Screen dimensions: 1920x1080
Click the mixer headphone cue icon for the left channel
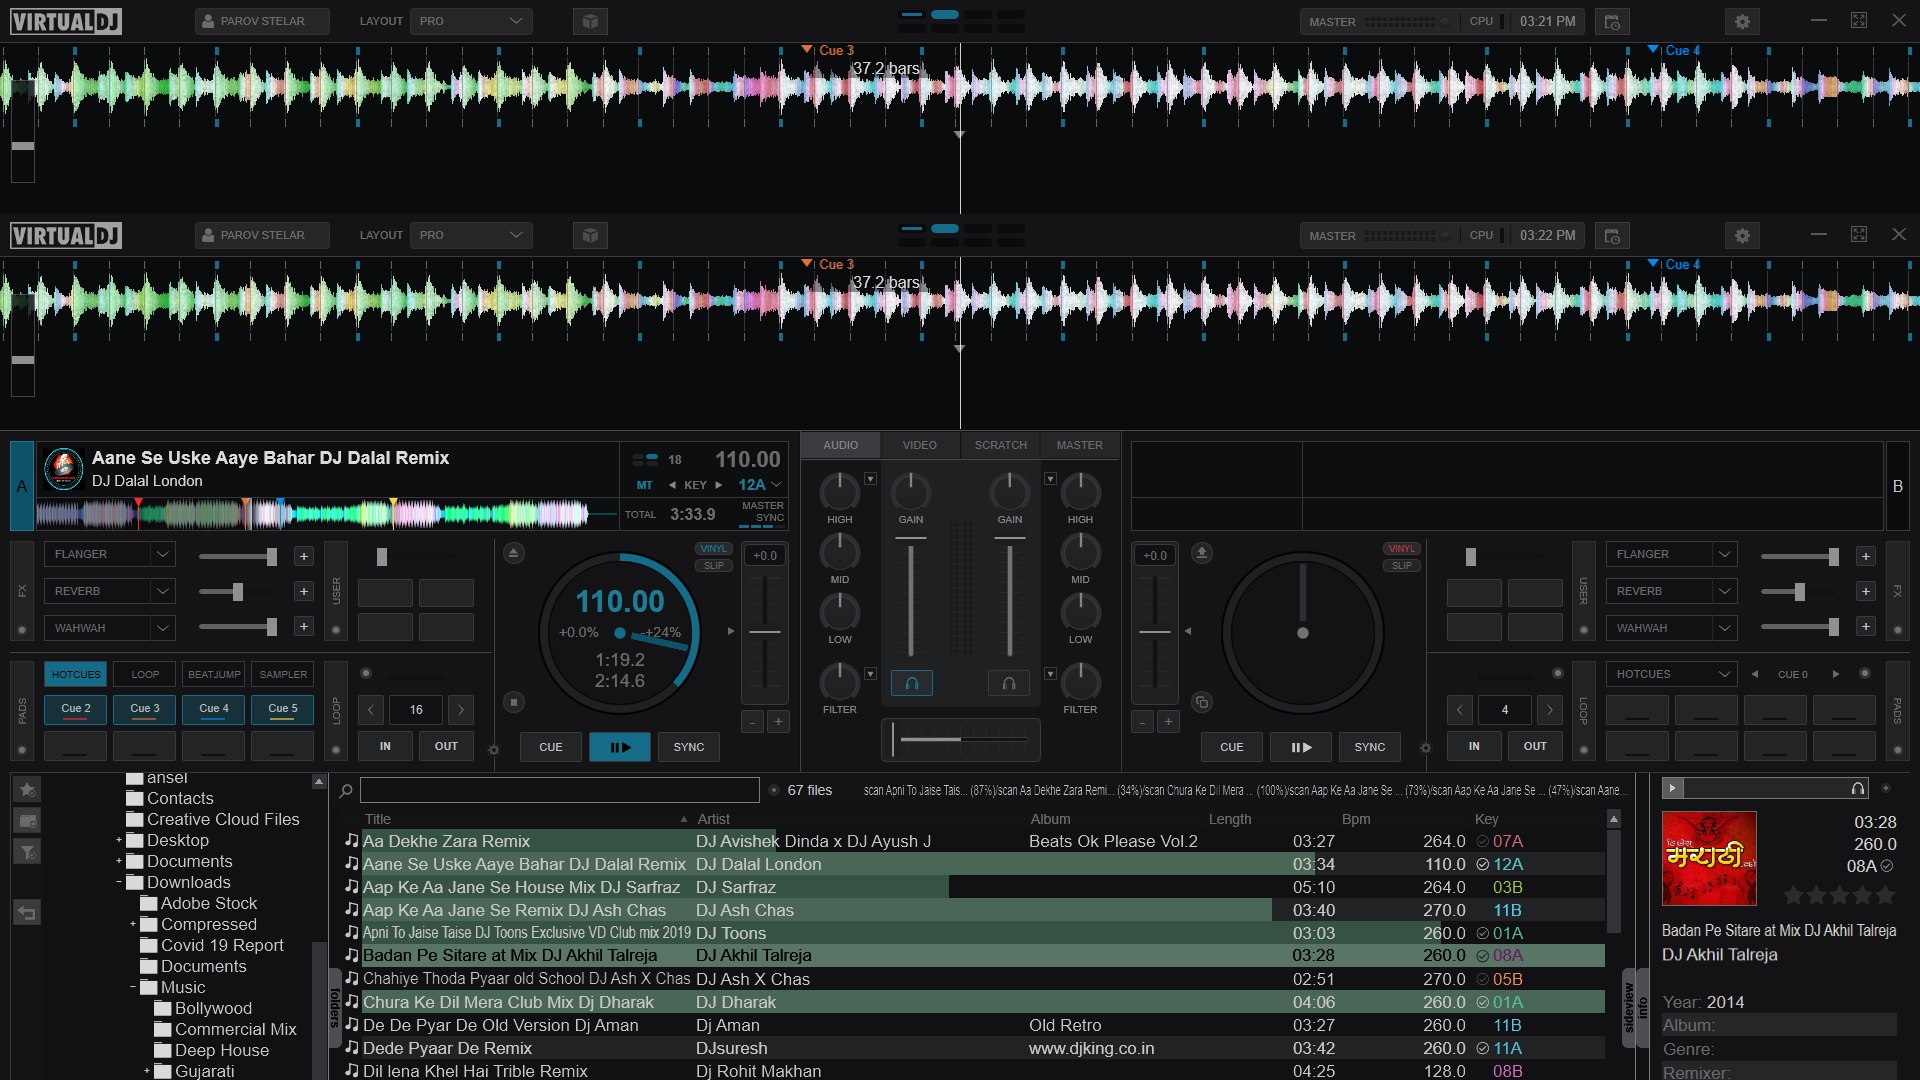coord(911,683)
